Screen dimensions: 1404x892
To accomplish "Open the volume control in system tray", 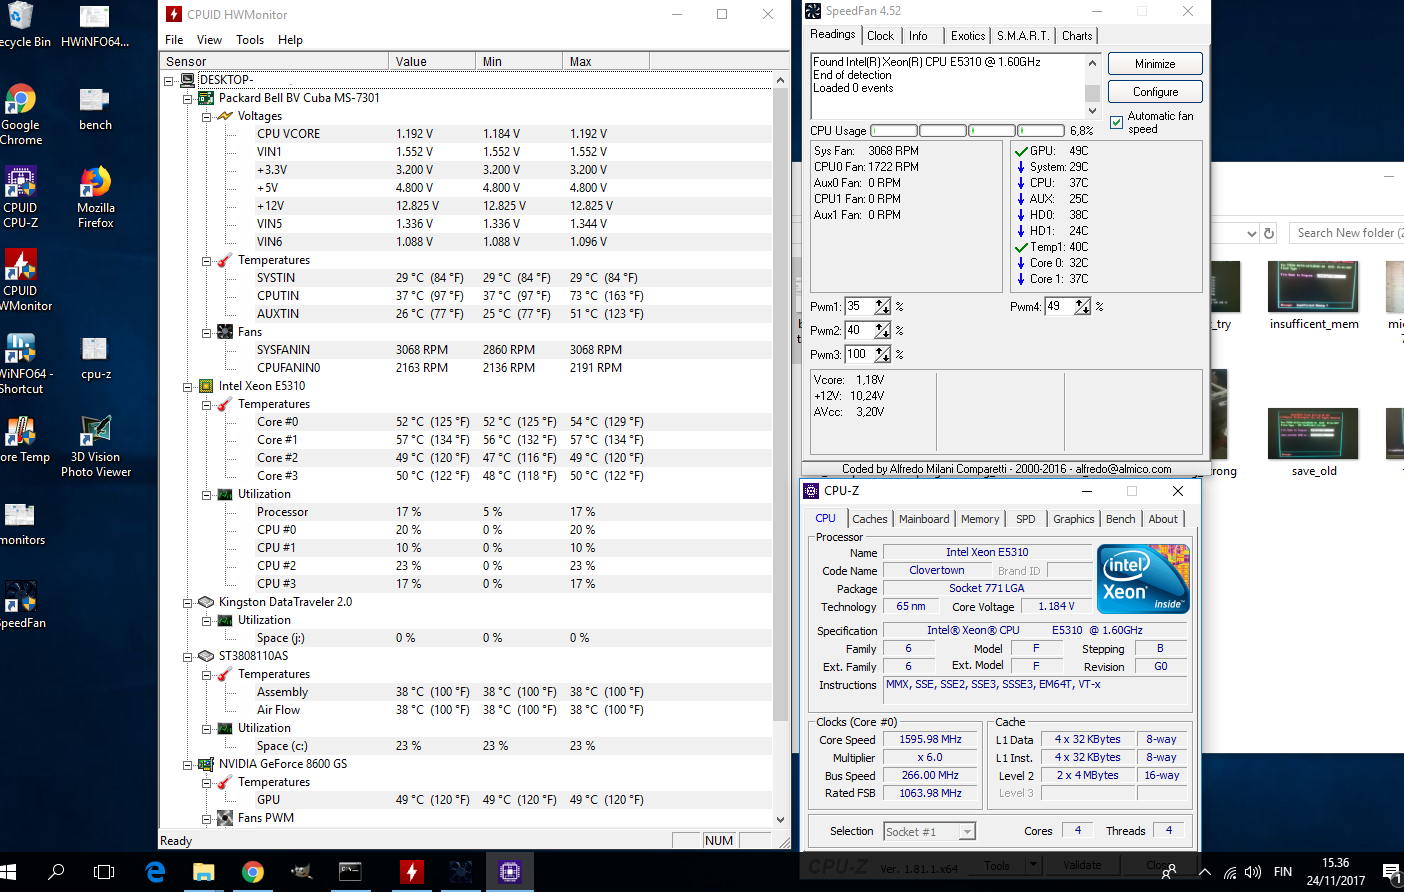I will coord(1253,872).
